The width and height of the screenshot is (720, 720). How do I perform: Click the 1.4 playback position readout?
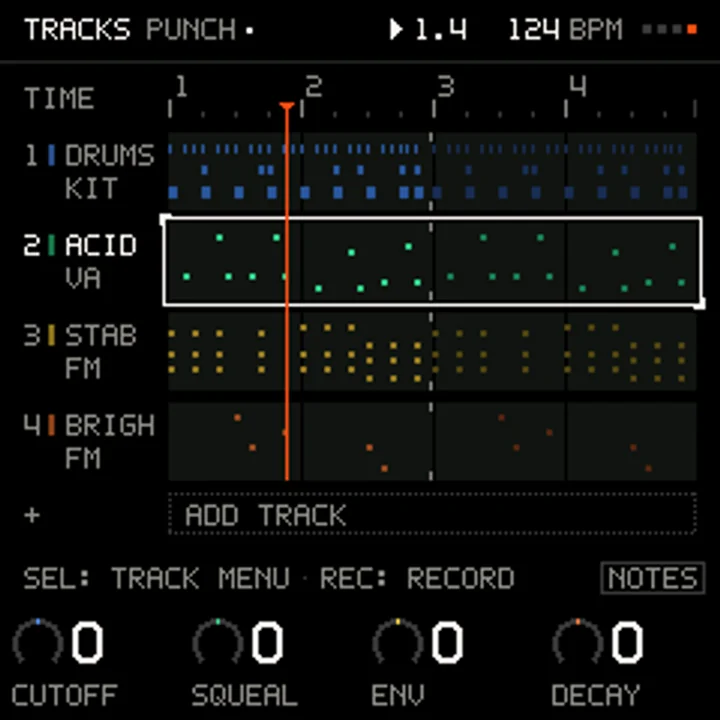coord(441,29)
